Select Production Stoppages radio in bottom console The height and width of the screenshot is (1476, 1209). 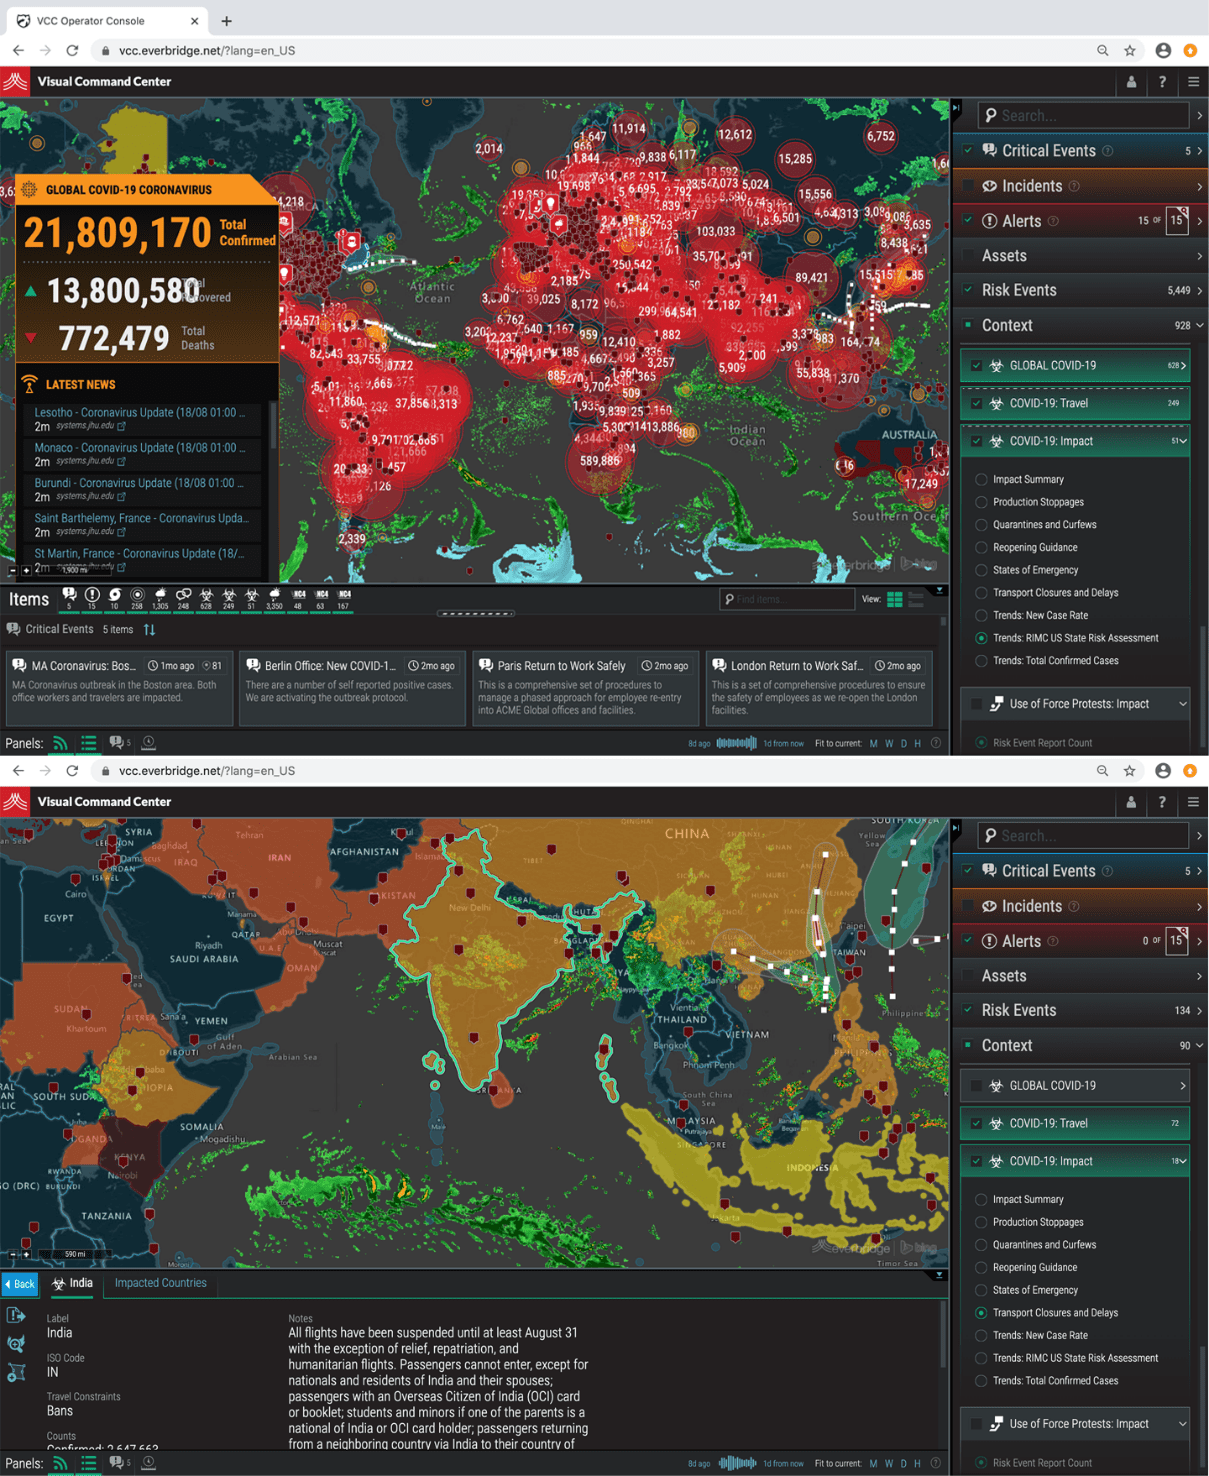(x=981, y=1222)
